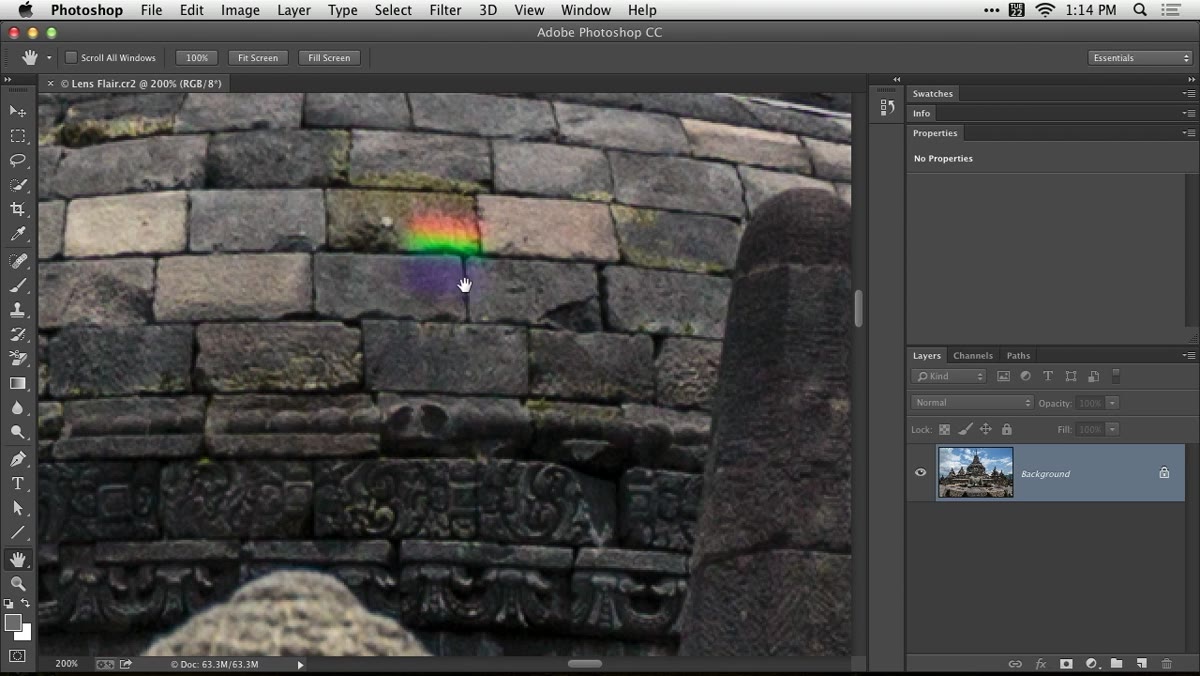The width and height of the screenshot is (1200, 676).
Task: Open the Apple menu
Action: 25,10
